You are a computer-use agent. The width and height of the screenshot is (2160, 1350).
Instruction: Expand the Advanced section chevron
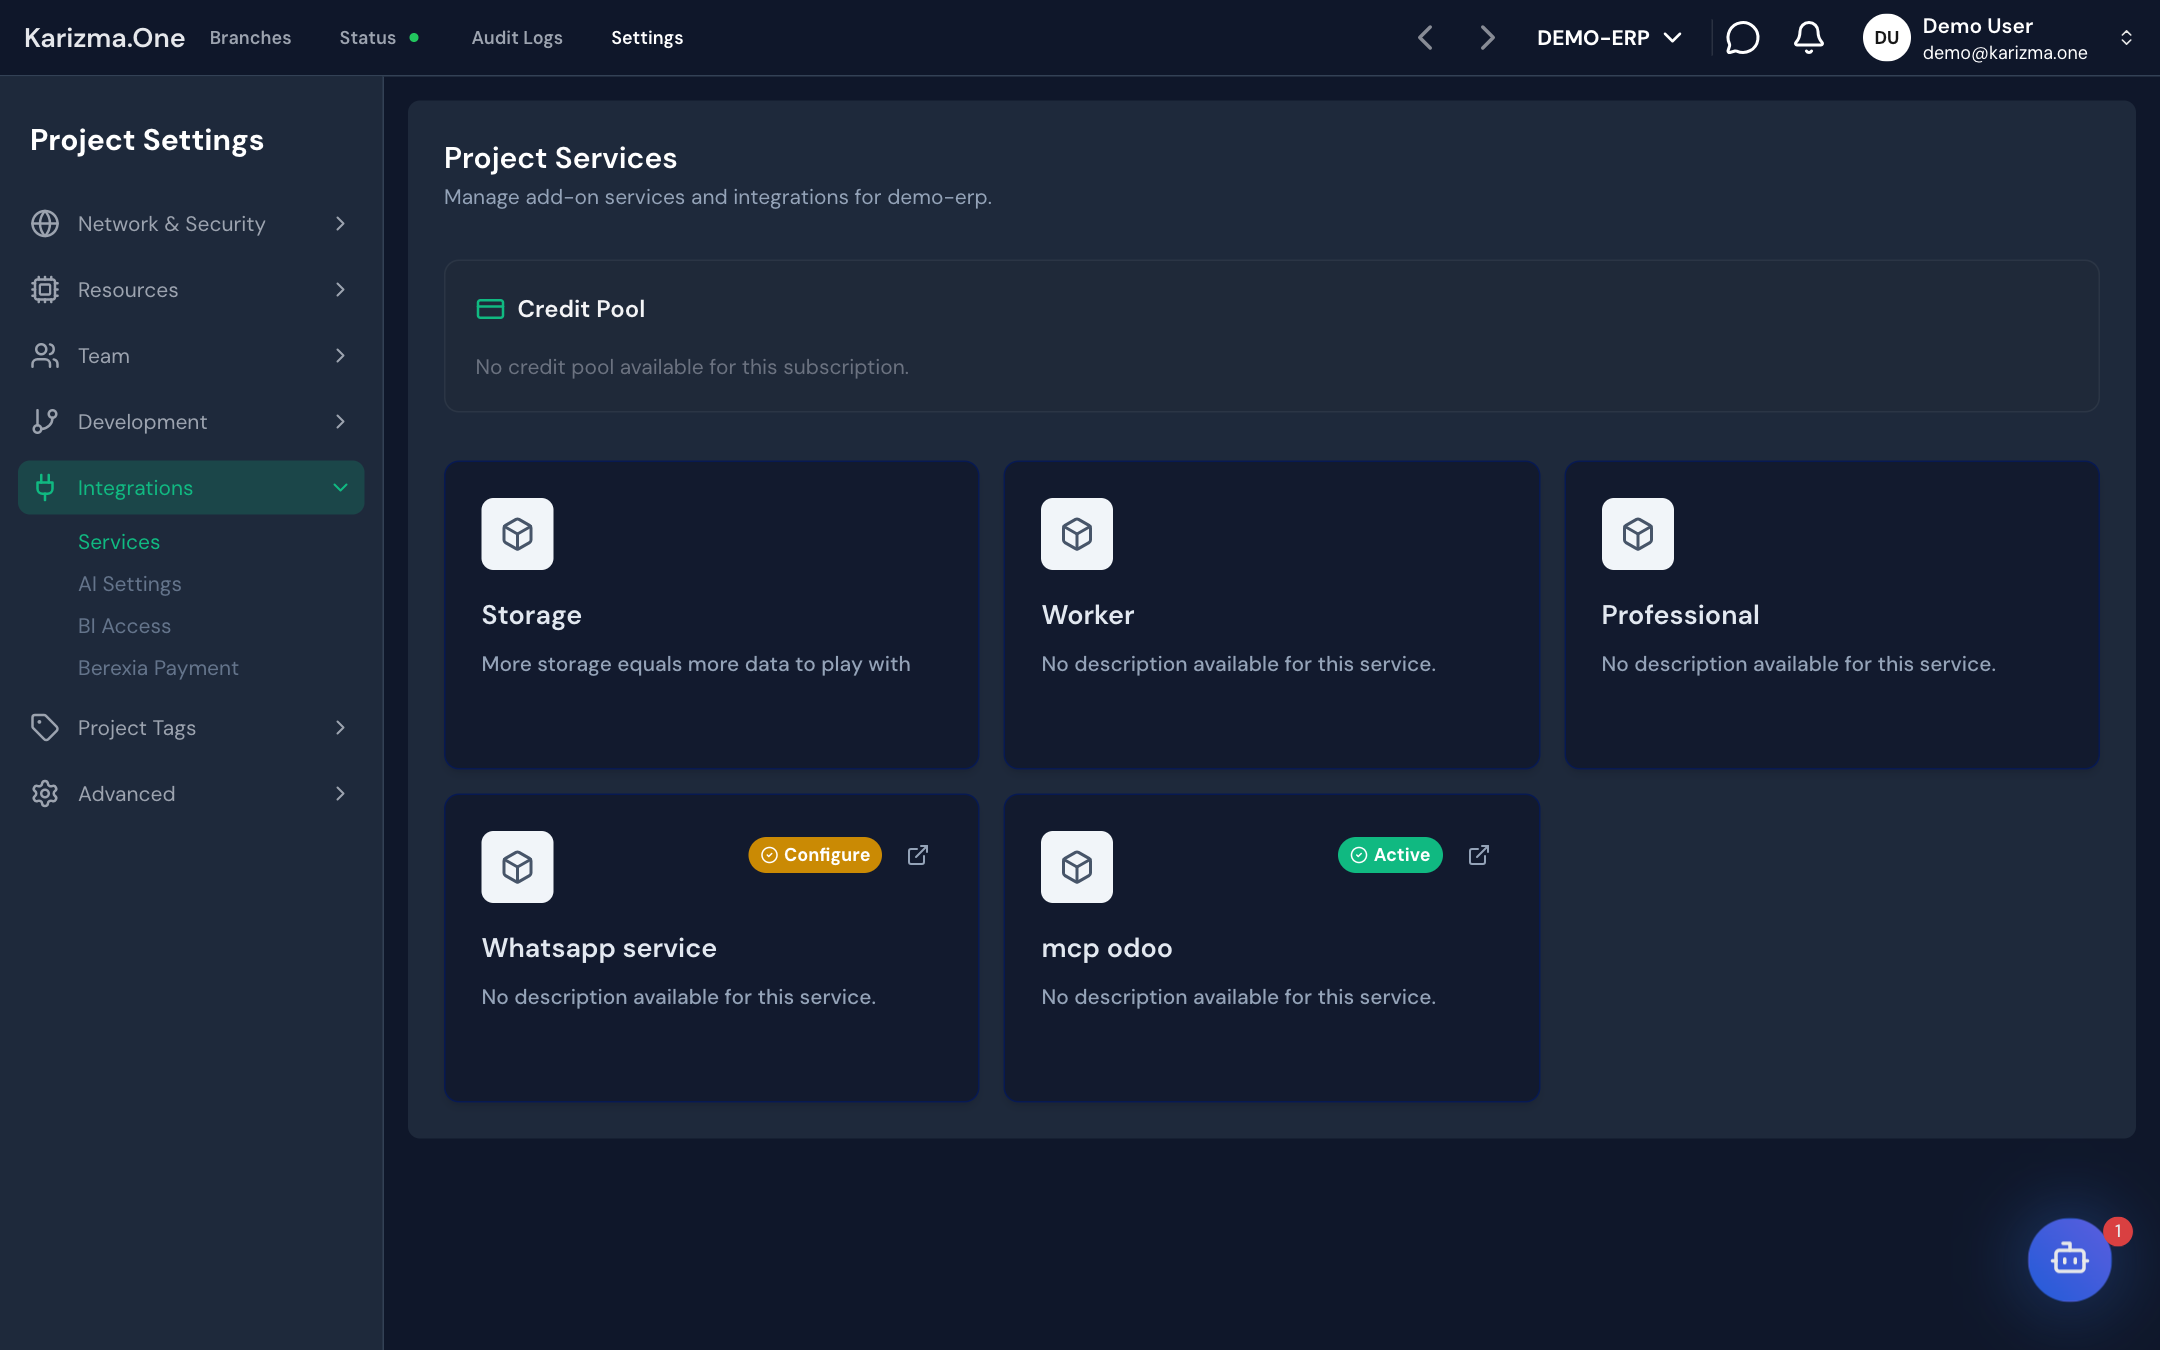340,794
